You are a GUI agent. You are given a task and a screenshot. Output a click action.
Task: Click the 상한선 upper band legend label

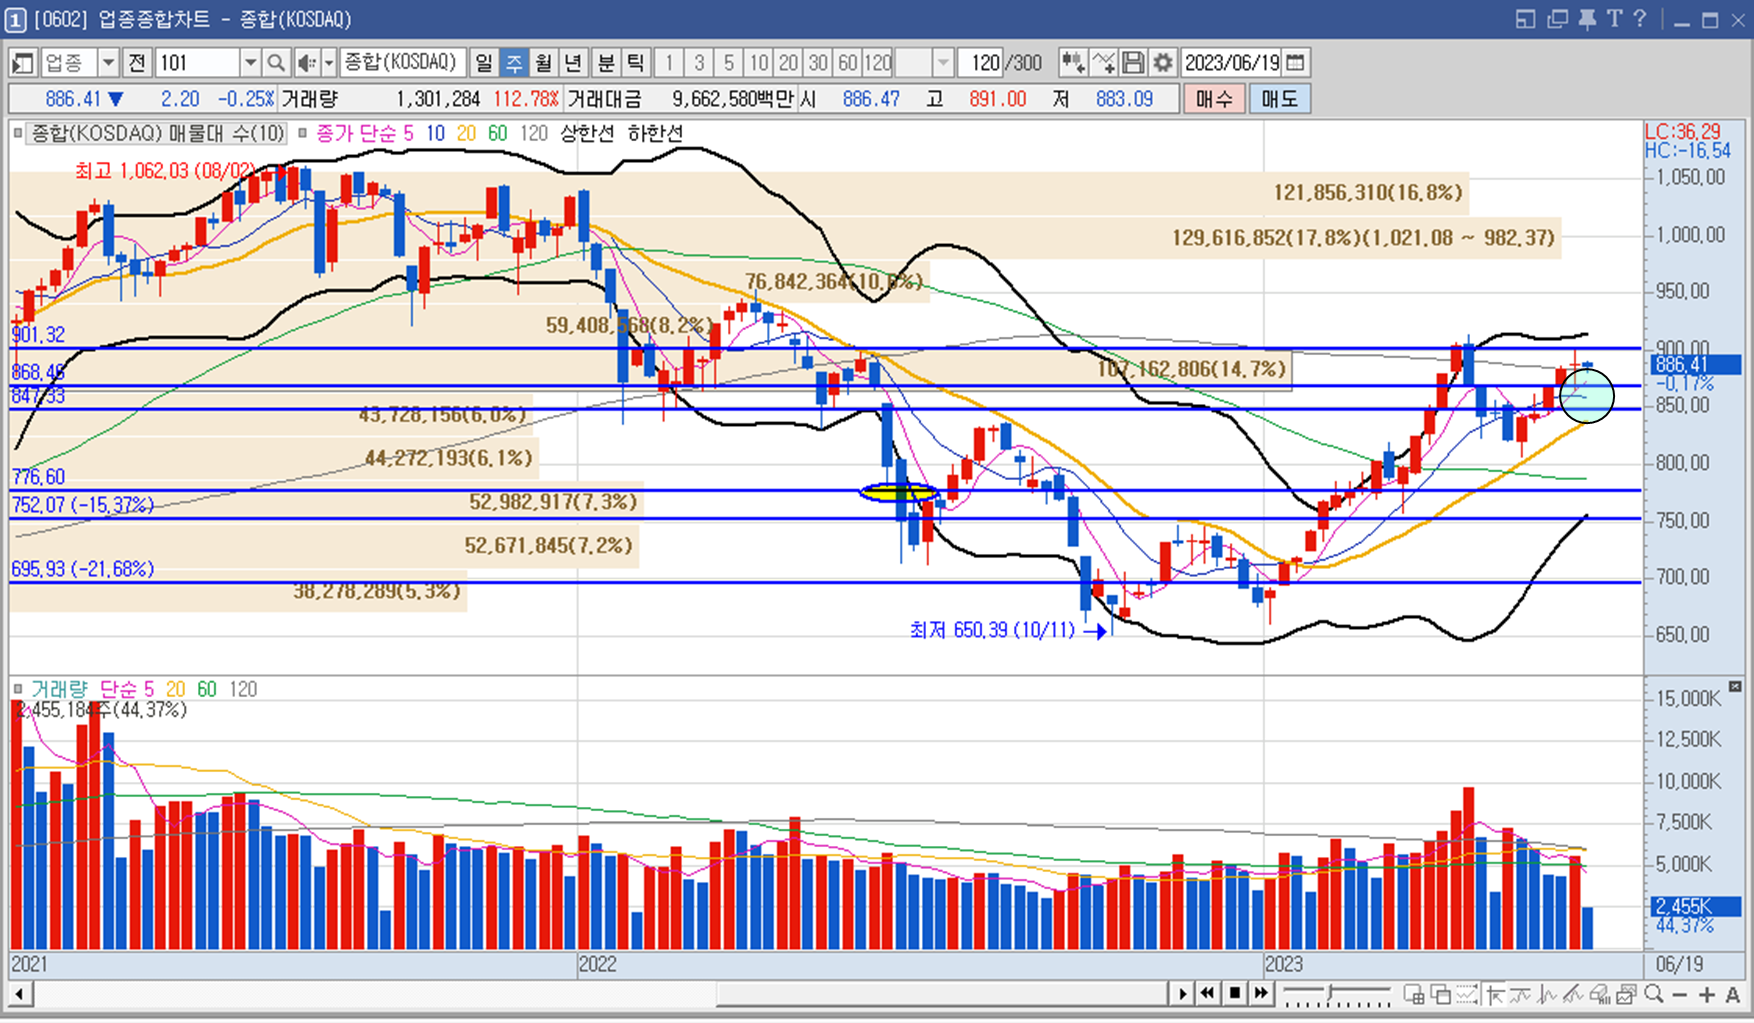(x=587, y=133)
